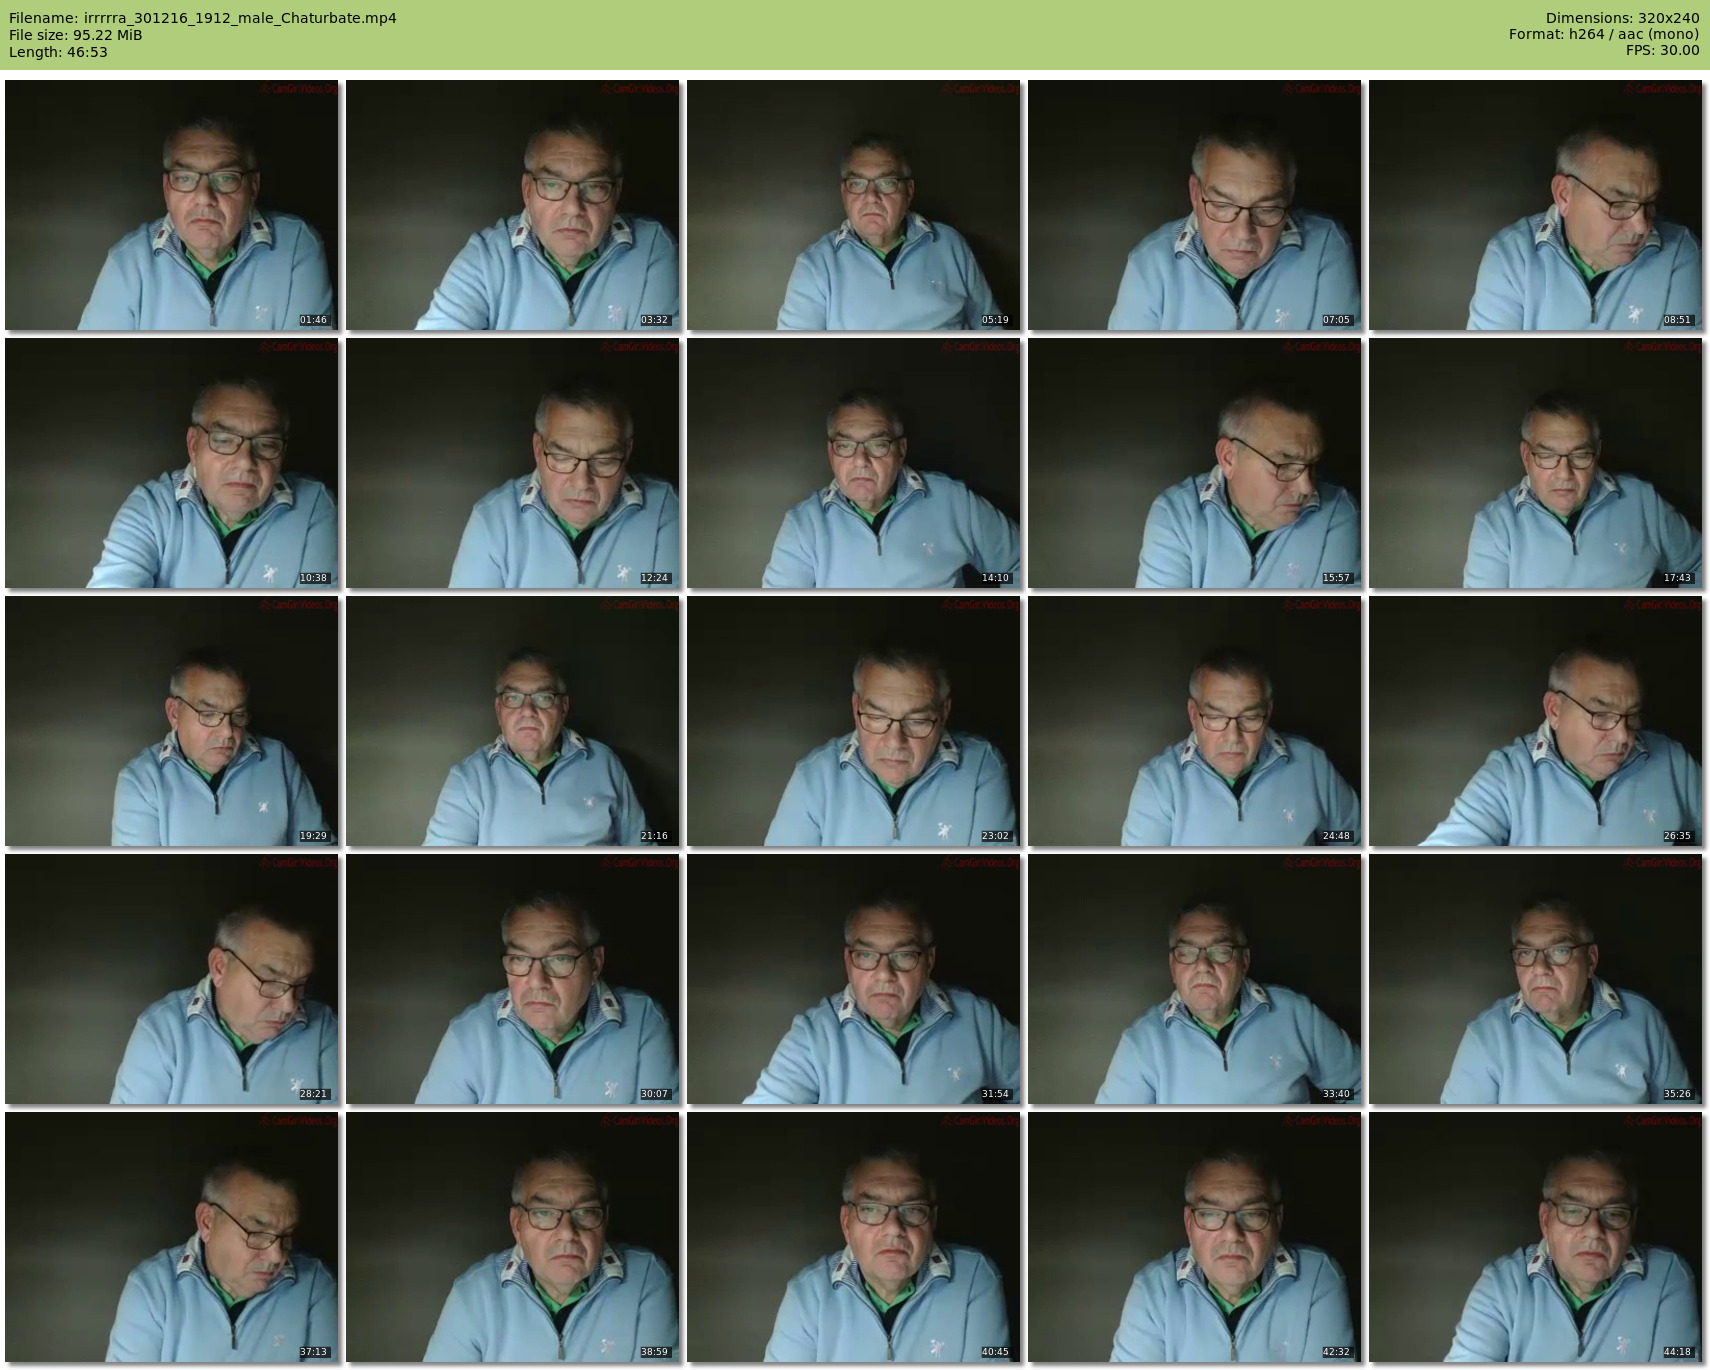The width and height of the screenshot is (1710, 1370).
Task: Choose the frame stamped 28:21
Action: [172, 979]
